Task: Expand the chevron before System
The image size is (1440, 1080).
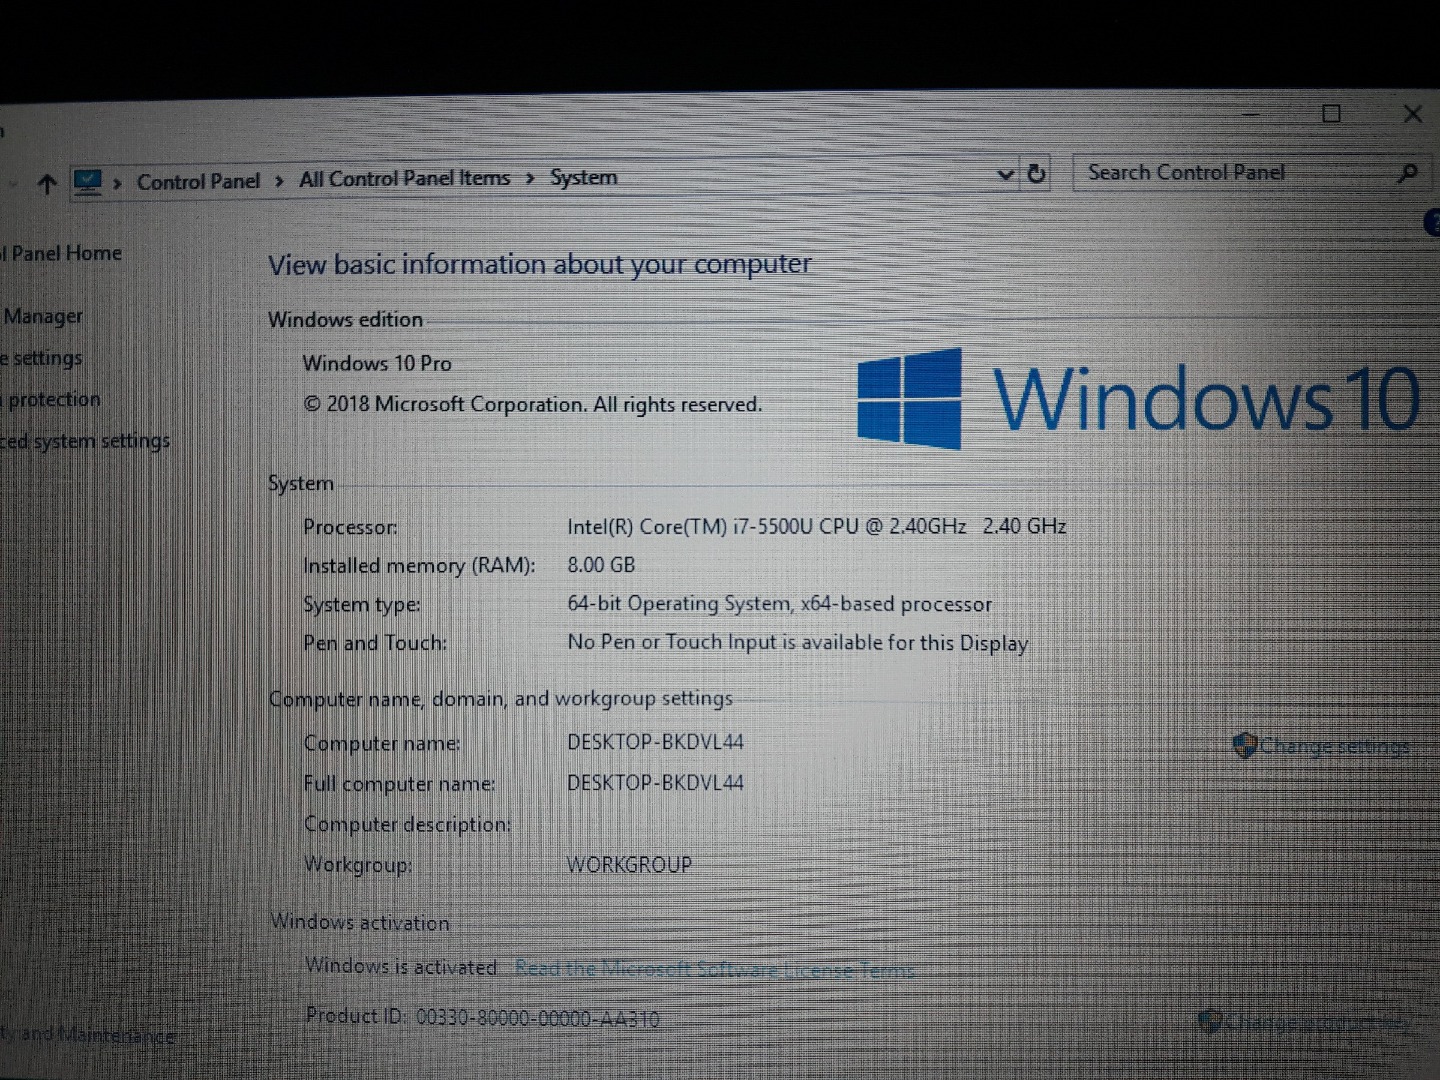Action: (530, 178)
